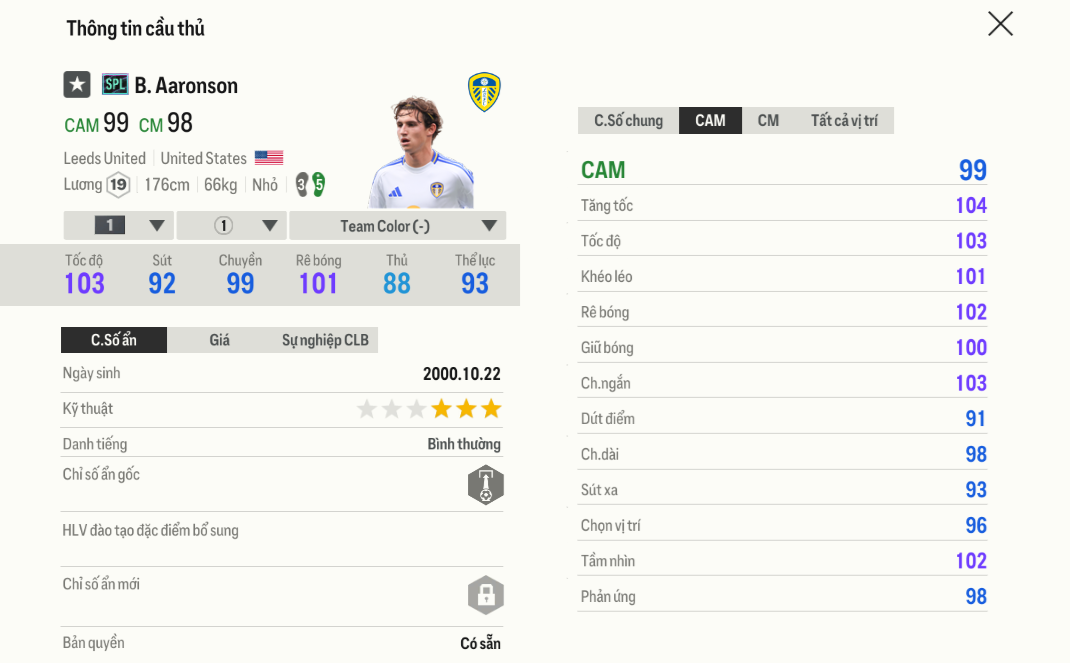Screen dimensions: 1070x663
Task: Open the upgrade level 1 dropdown
Action: coord(119,226)
